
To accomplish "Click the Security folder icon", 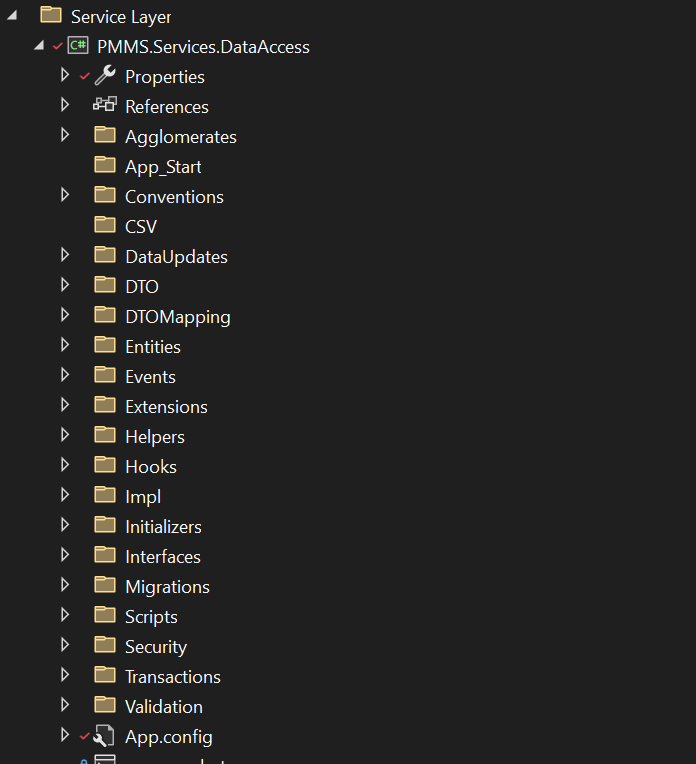I will click(x=105, y=646).
